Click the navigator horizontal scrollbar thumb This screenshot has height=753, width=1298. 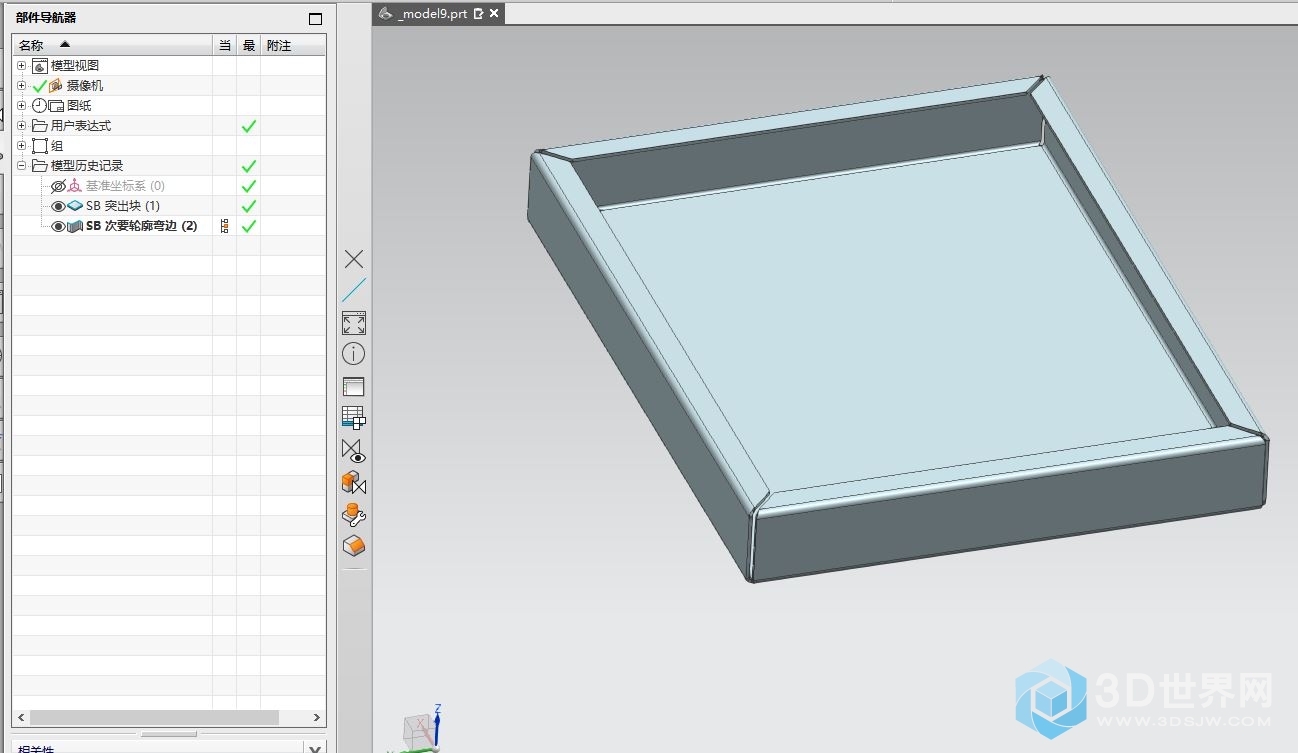154,717
